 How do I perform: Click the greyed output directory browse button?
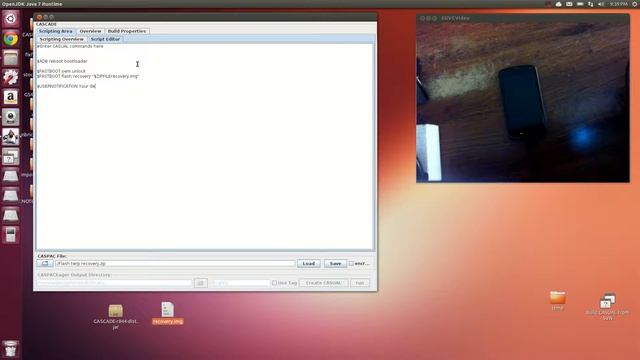(x=200, y=283)
